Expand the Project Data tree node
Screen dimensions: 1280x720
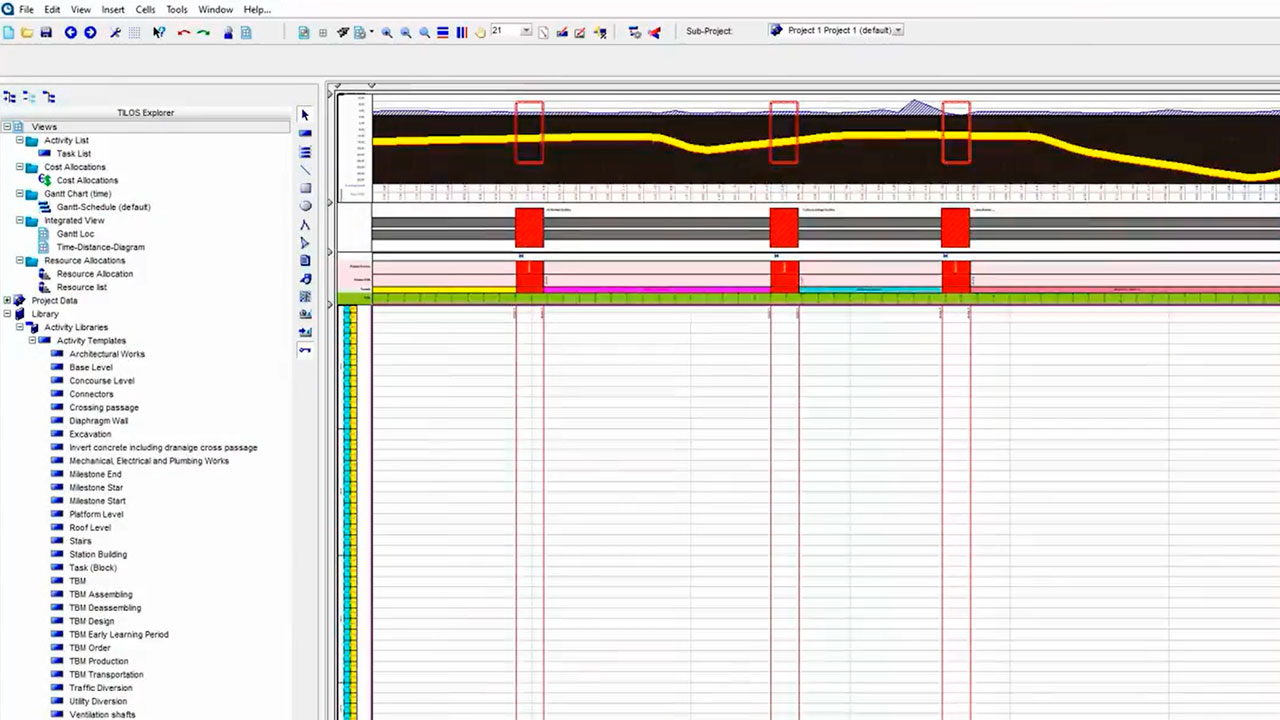7,300
